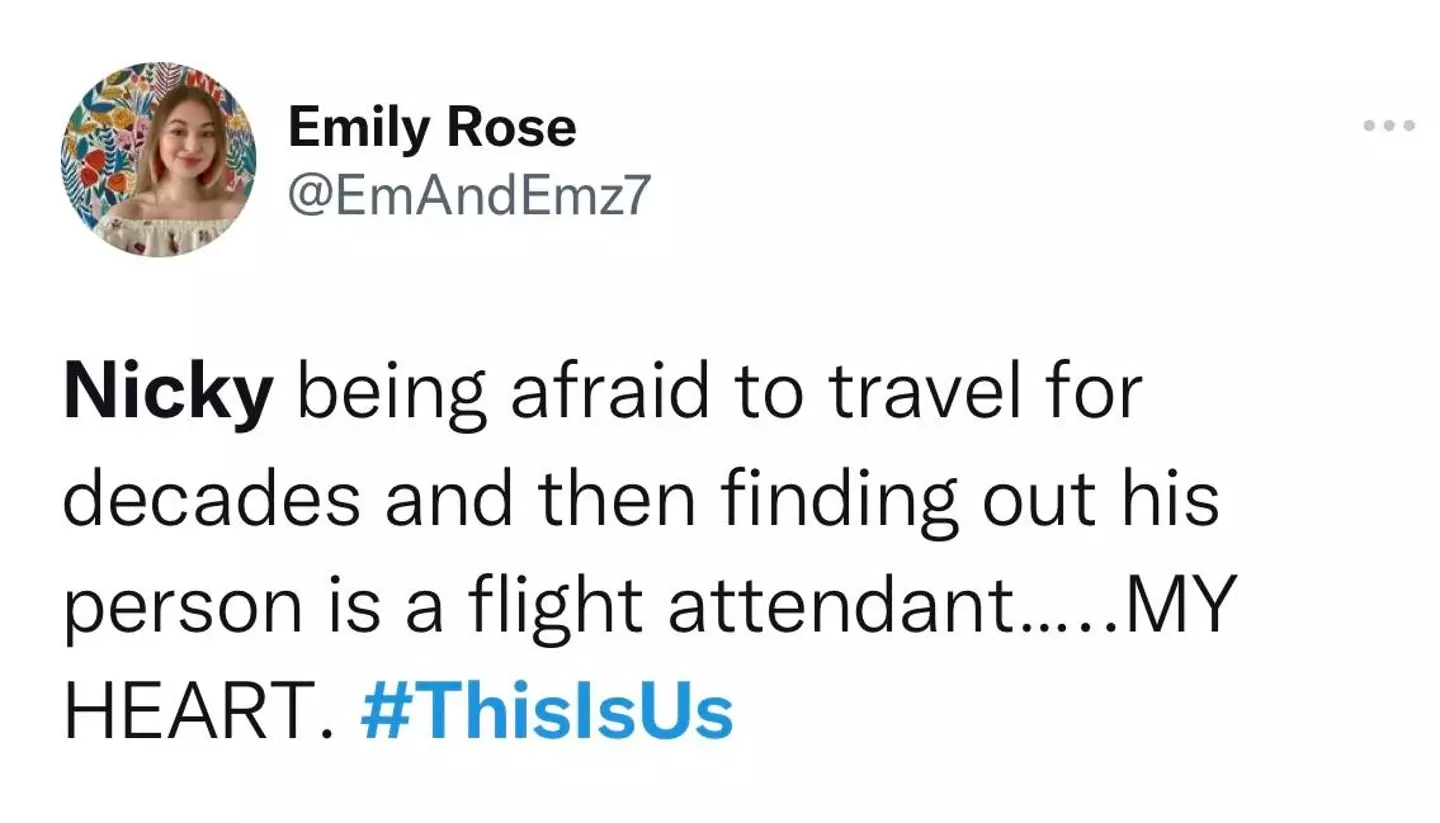
Task: Open the Emily Rose display name link
Action: tap(432, 128)
